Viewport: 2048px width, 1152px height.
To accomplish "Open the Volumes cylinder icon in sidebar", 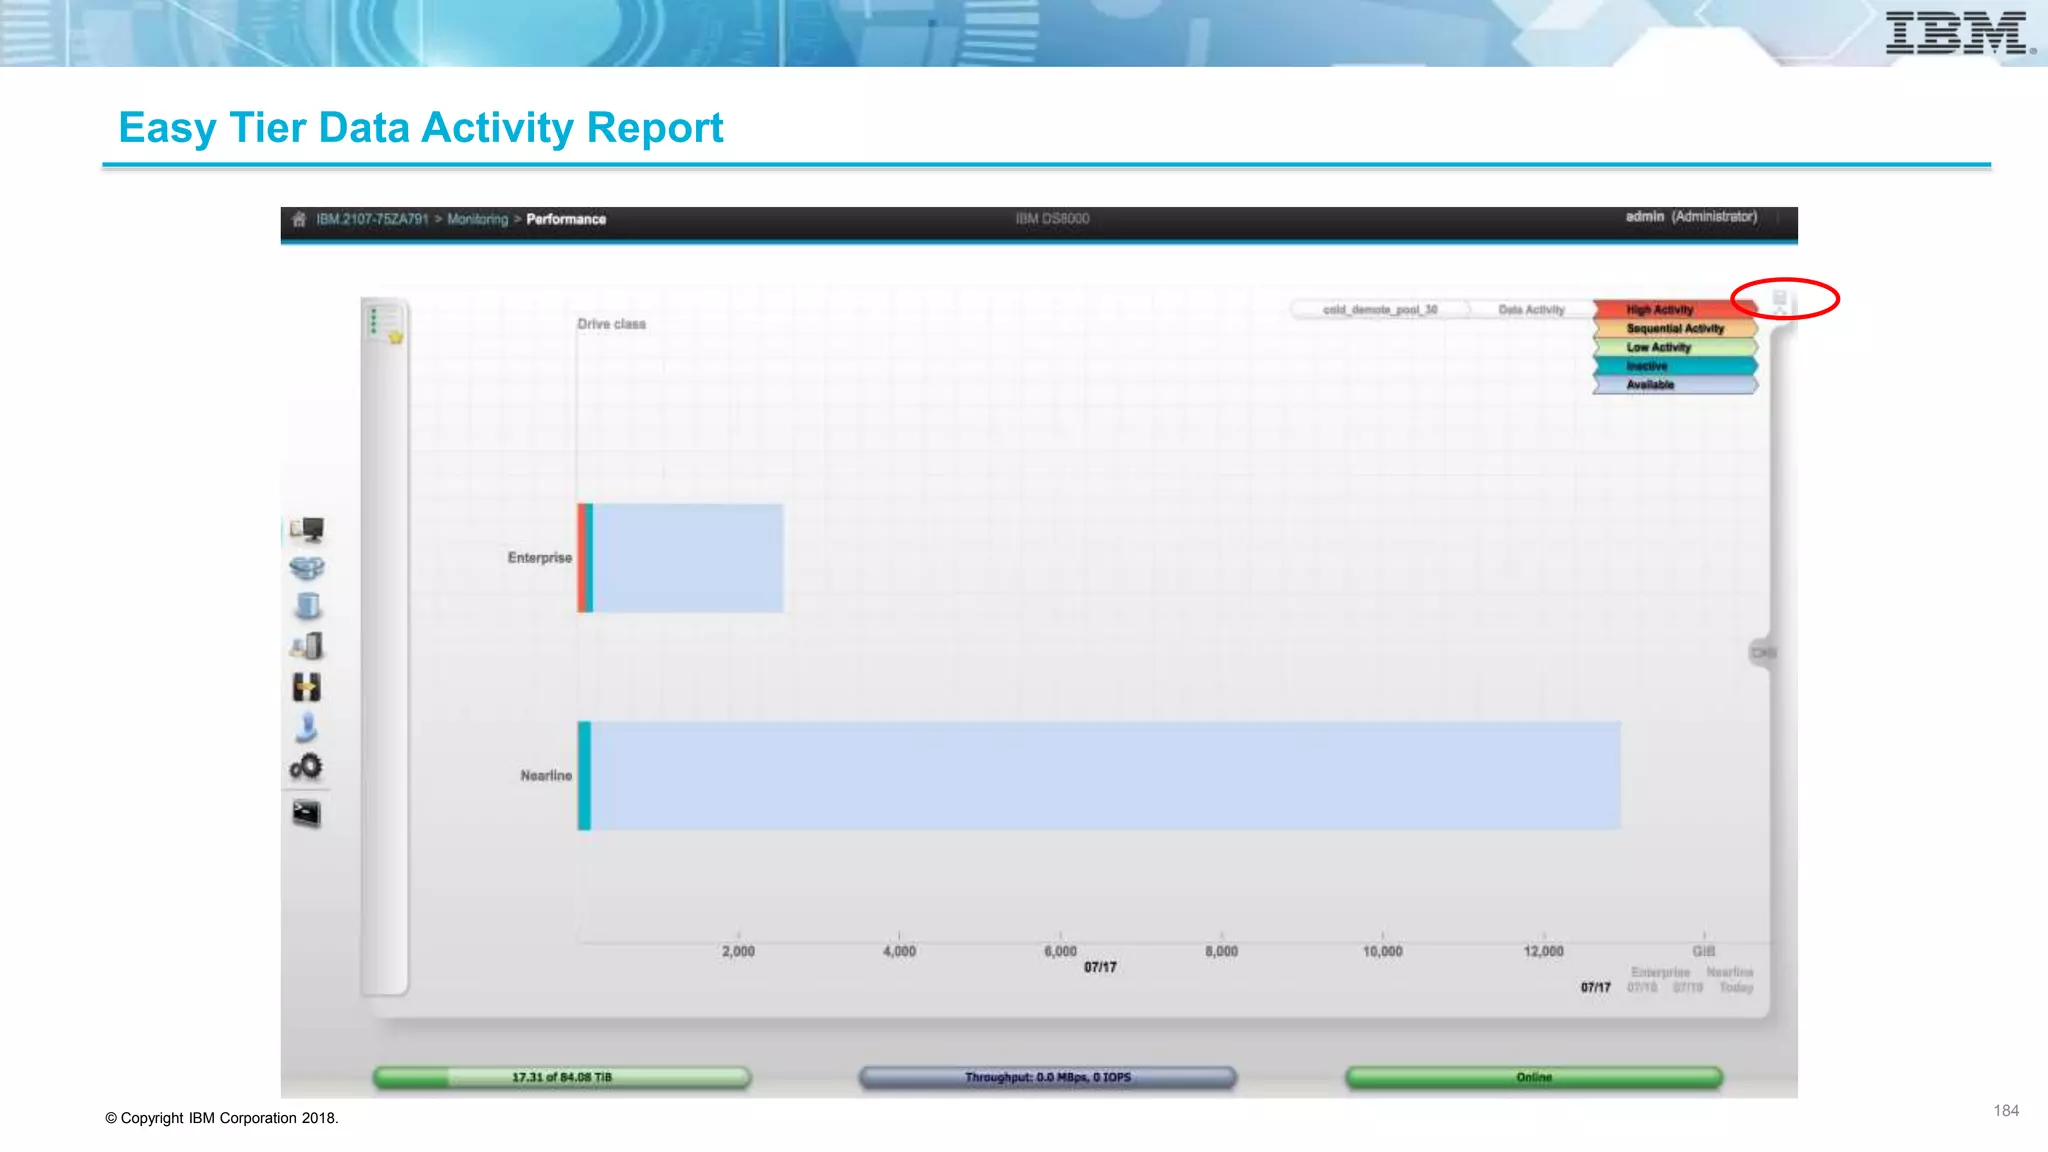I will click(308, 606).
